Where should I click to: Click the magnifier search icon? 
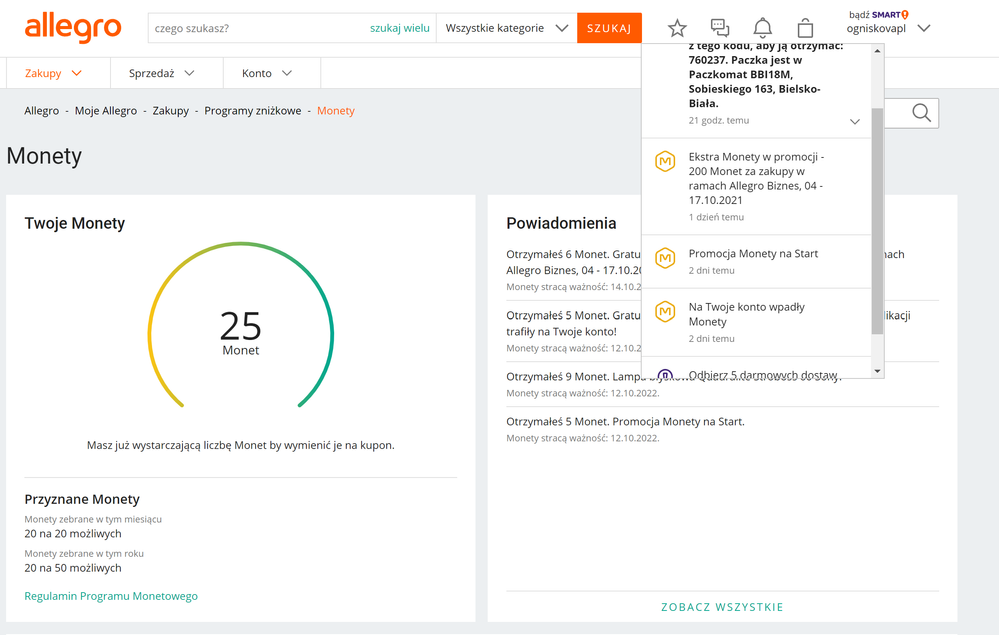coord(921,113)
